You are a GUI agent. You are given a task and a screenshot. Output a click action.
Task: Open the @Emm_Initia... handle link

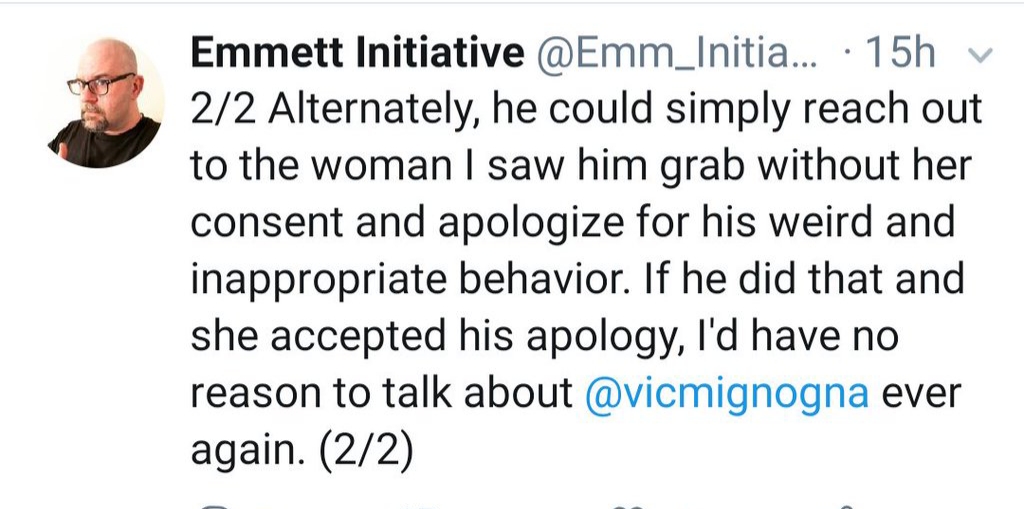point(677,55)
